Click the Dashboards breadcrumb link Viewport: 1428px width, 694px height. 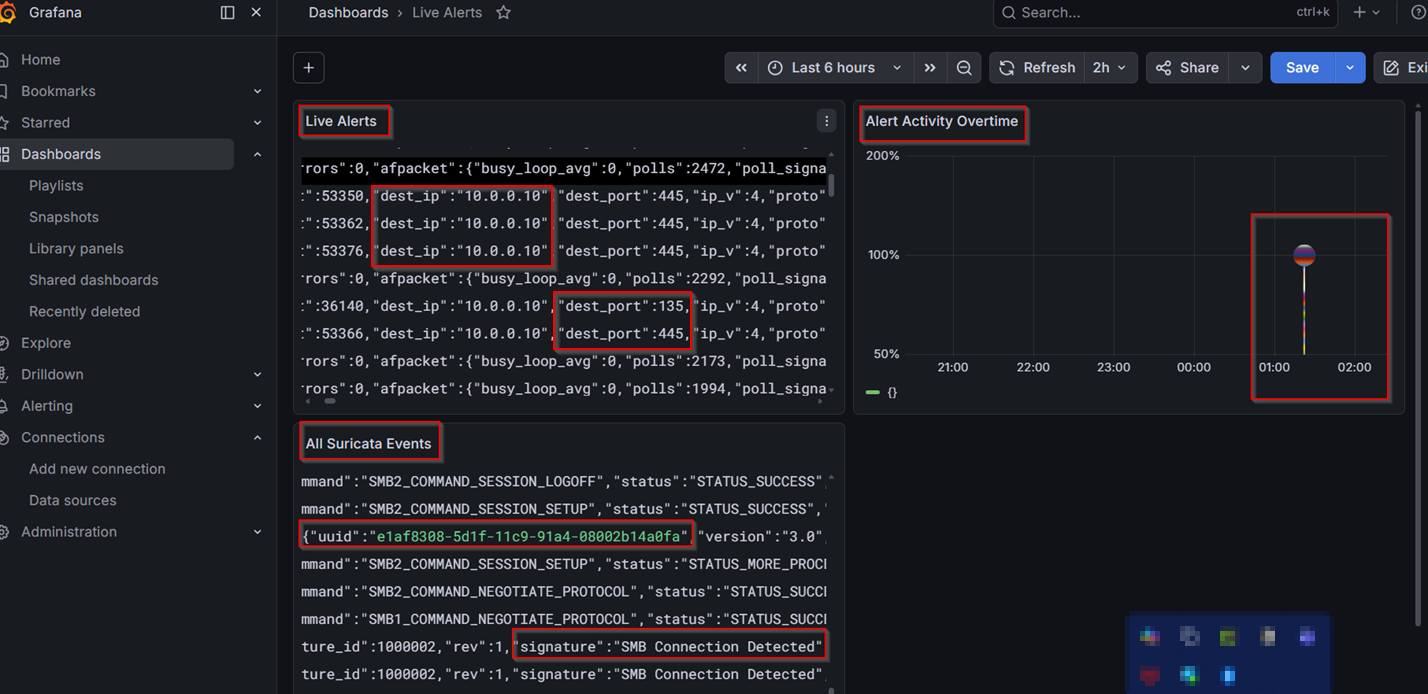(348, 13)
